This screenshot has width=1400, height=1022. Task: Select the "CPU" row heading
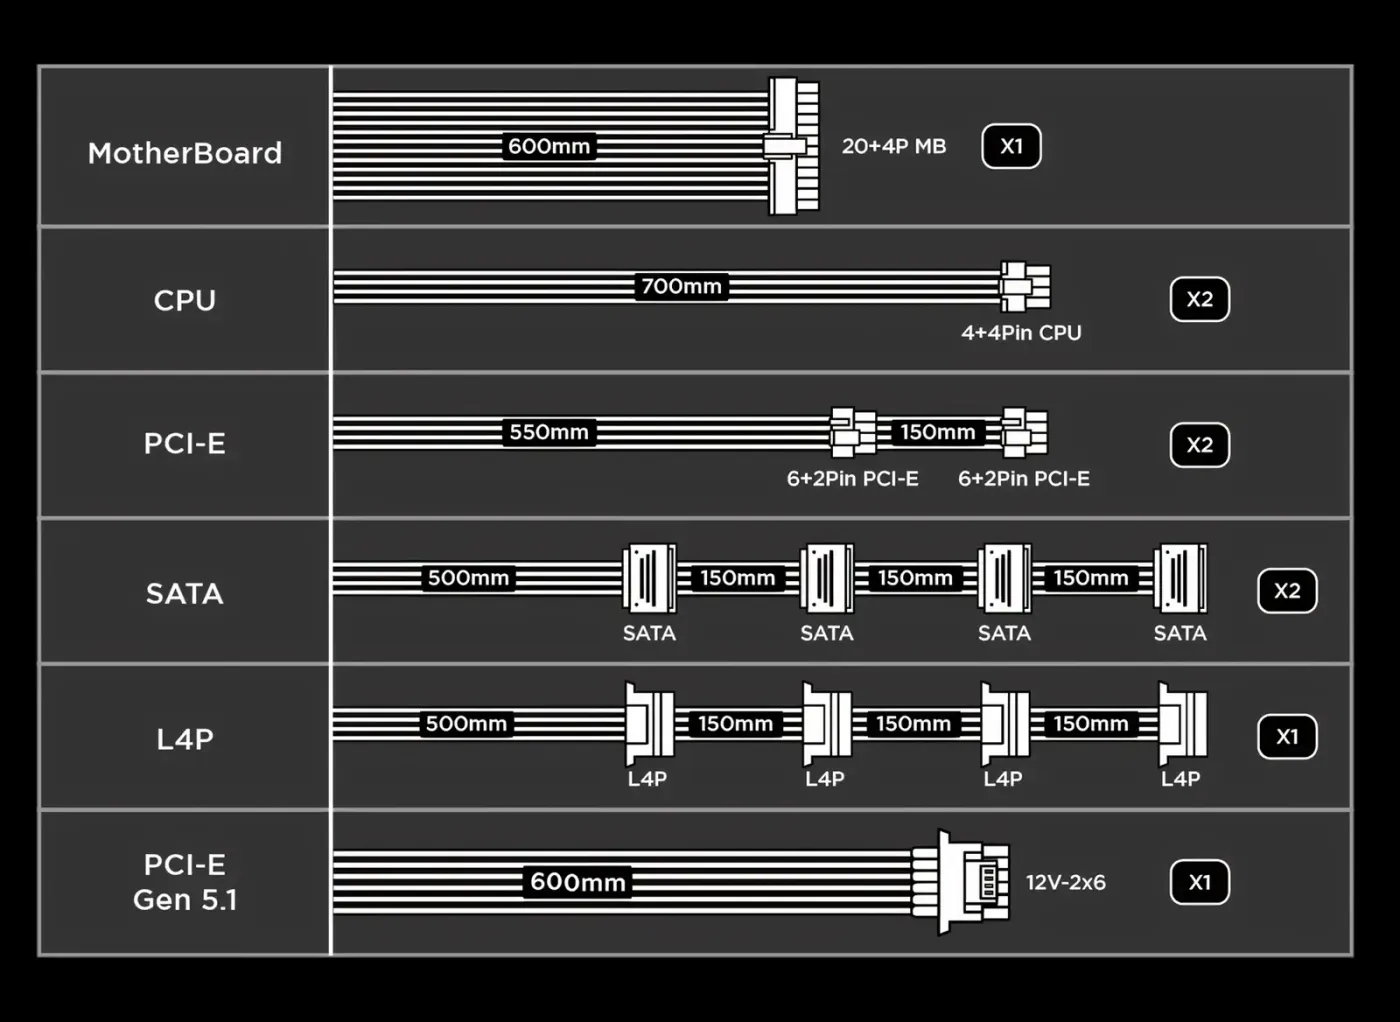(185, 300)
